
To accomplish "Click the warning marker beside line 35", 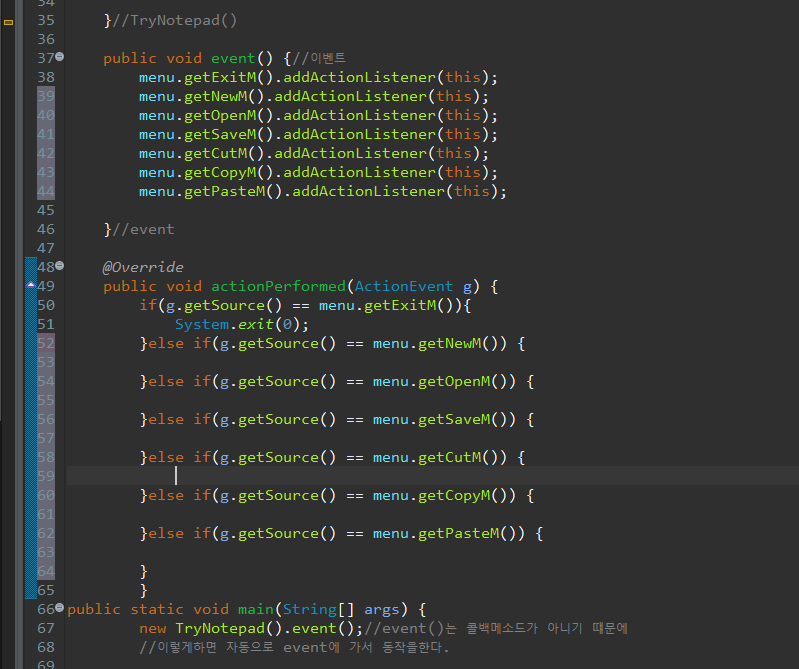I will [9, 22].
